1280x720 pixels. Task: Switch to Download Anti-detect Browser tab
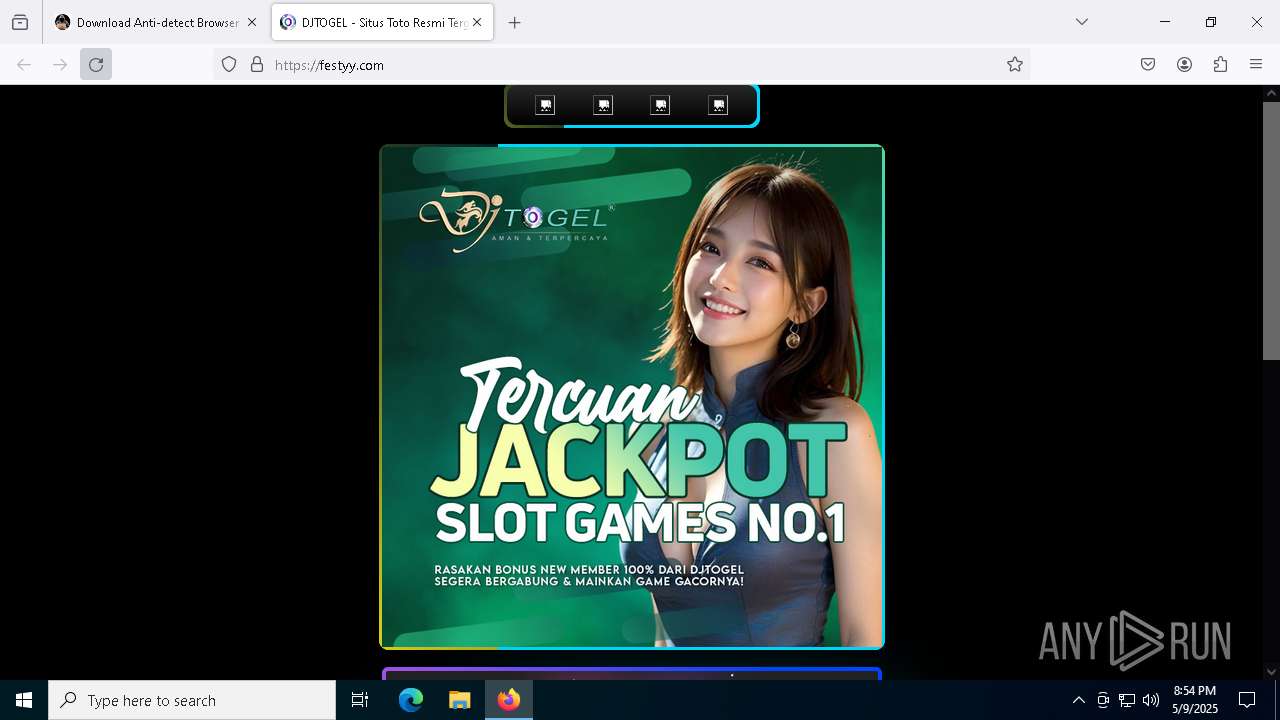coord(155,22)
